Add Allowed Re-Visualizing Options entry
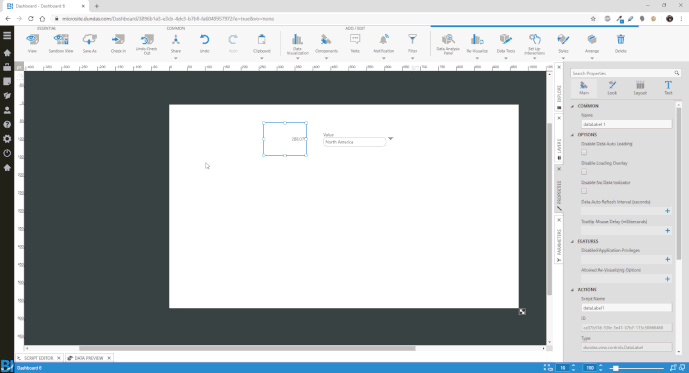 point(667,279)
